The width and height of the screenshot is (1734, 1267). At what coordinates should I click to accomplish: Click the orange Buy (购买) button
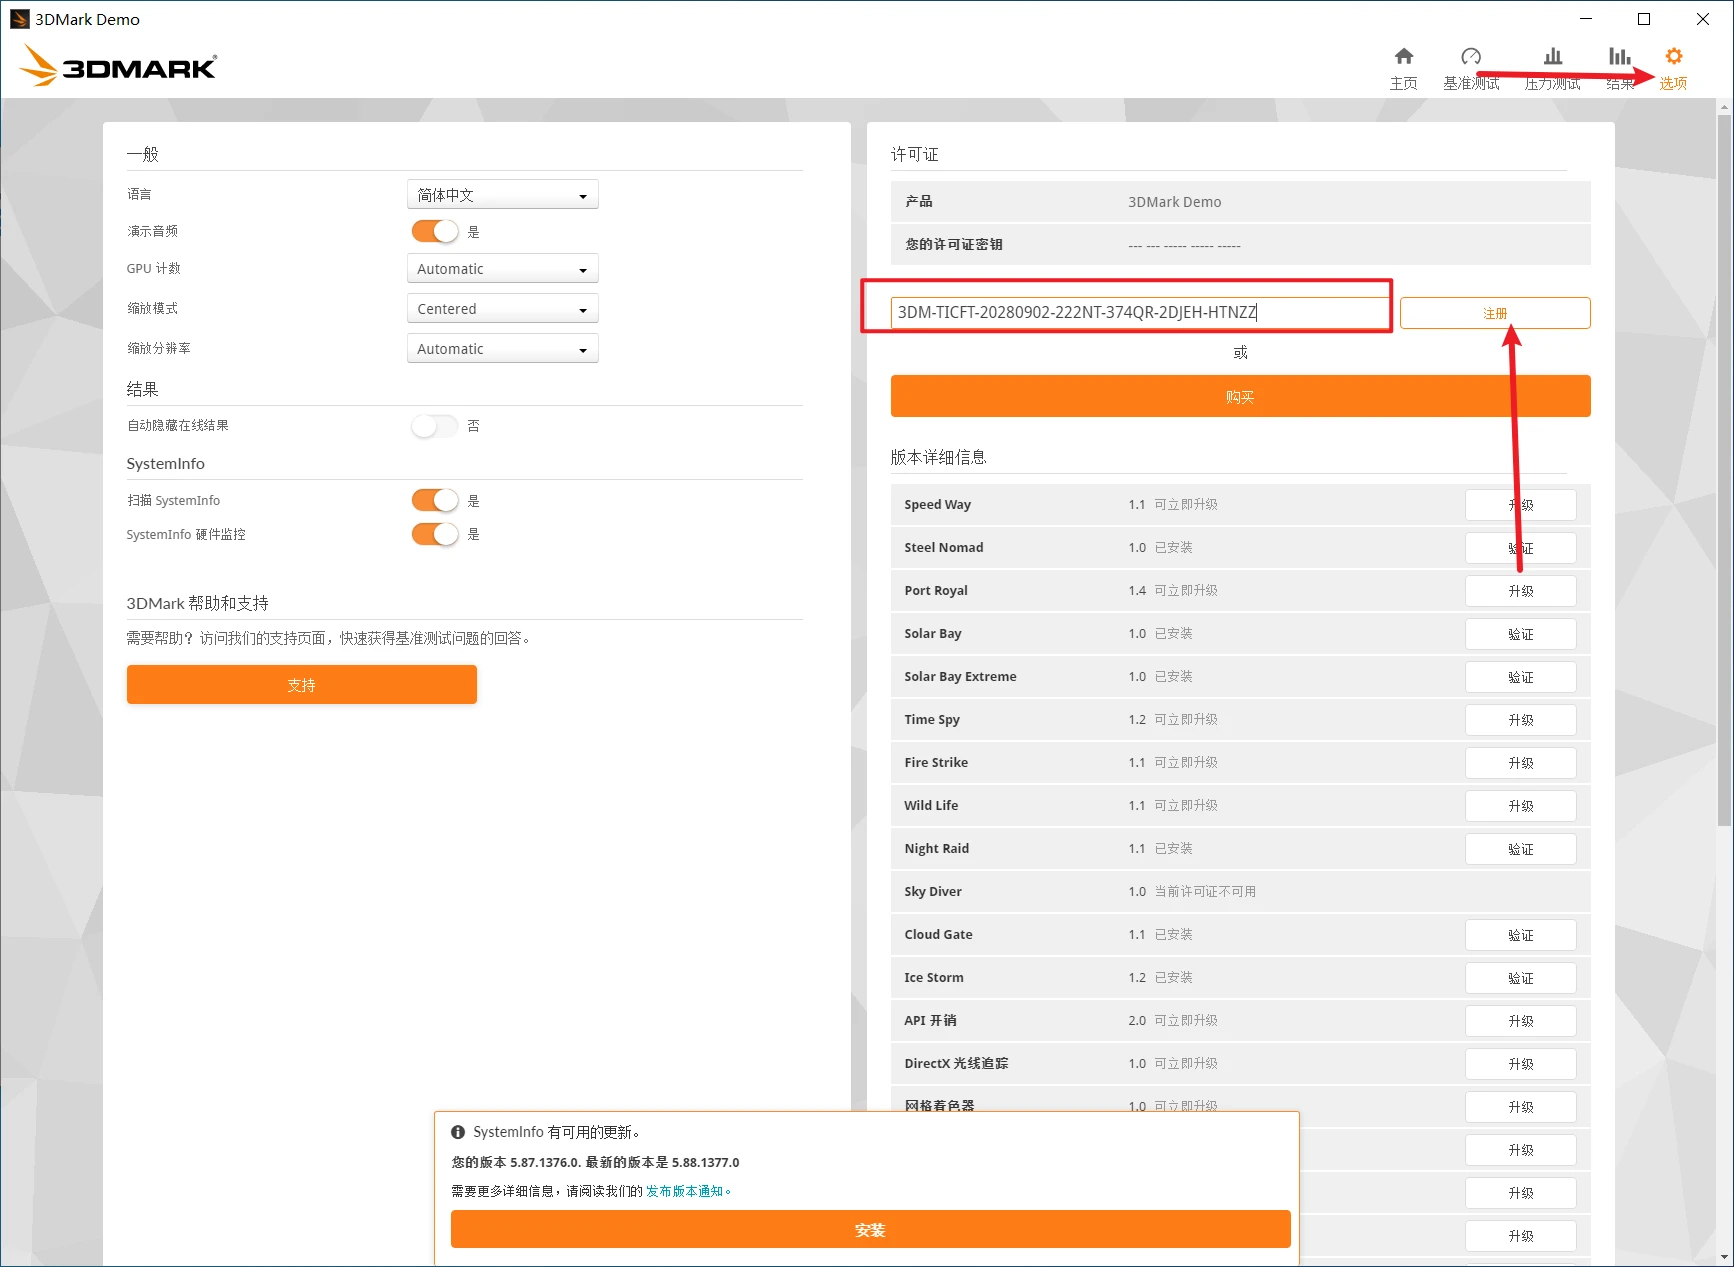point(1241,396)
